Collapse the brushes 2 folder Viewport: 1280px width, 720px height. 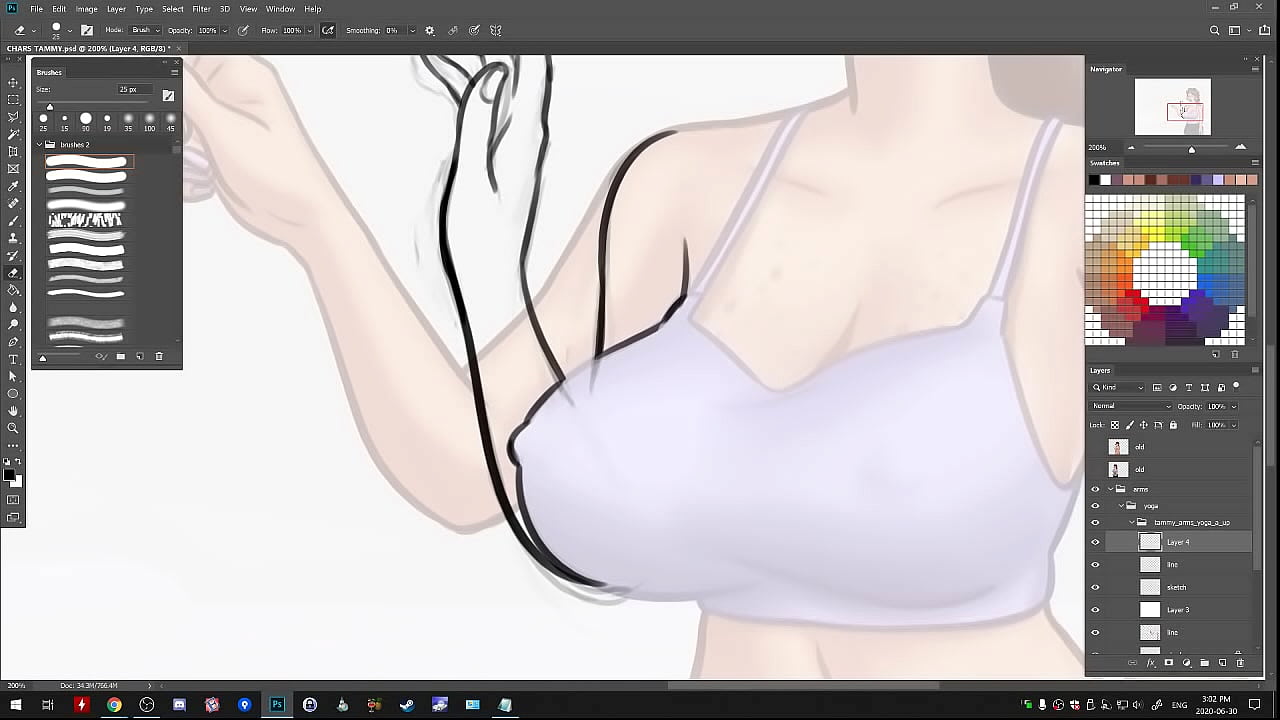pos(40,145)
